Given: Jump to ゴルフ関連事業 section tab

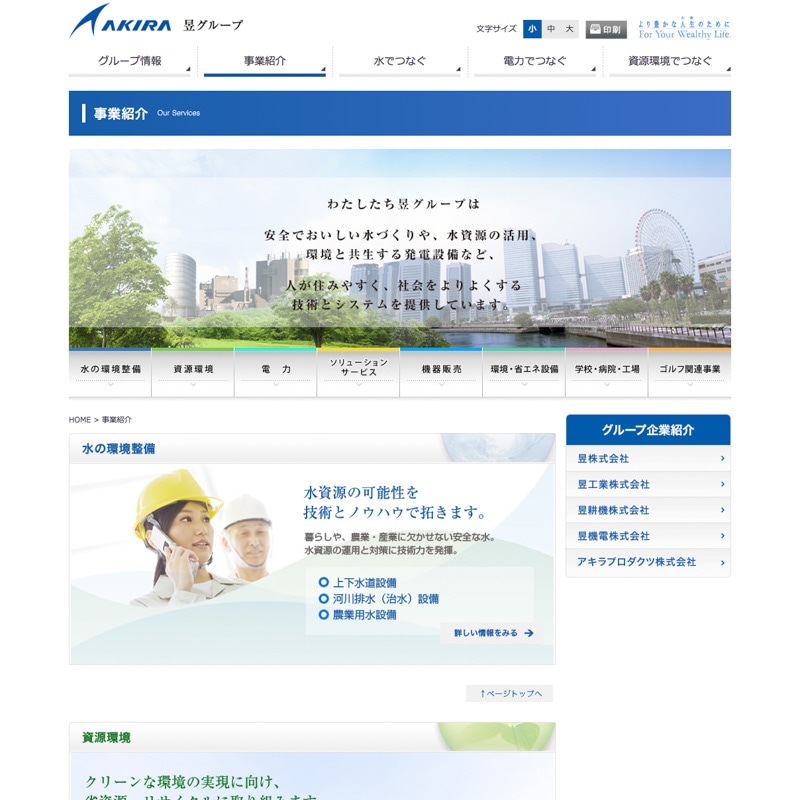Looking at the screenshot, I should (x=689, y=372).
